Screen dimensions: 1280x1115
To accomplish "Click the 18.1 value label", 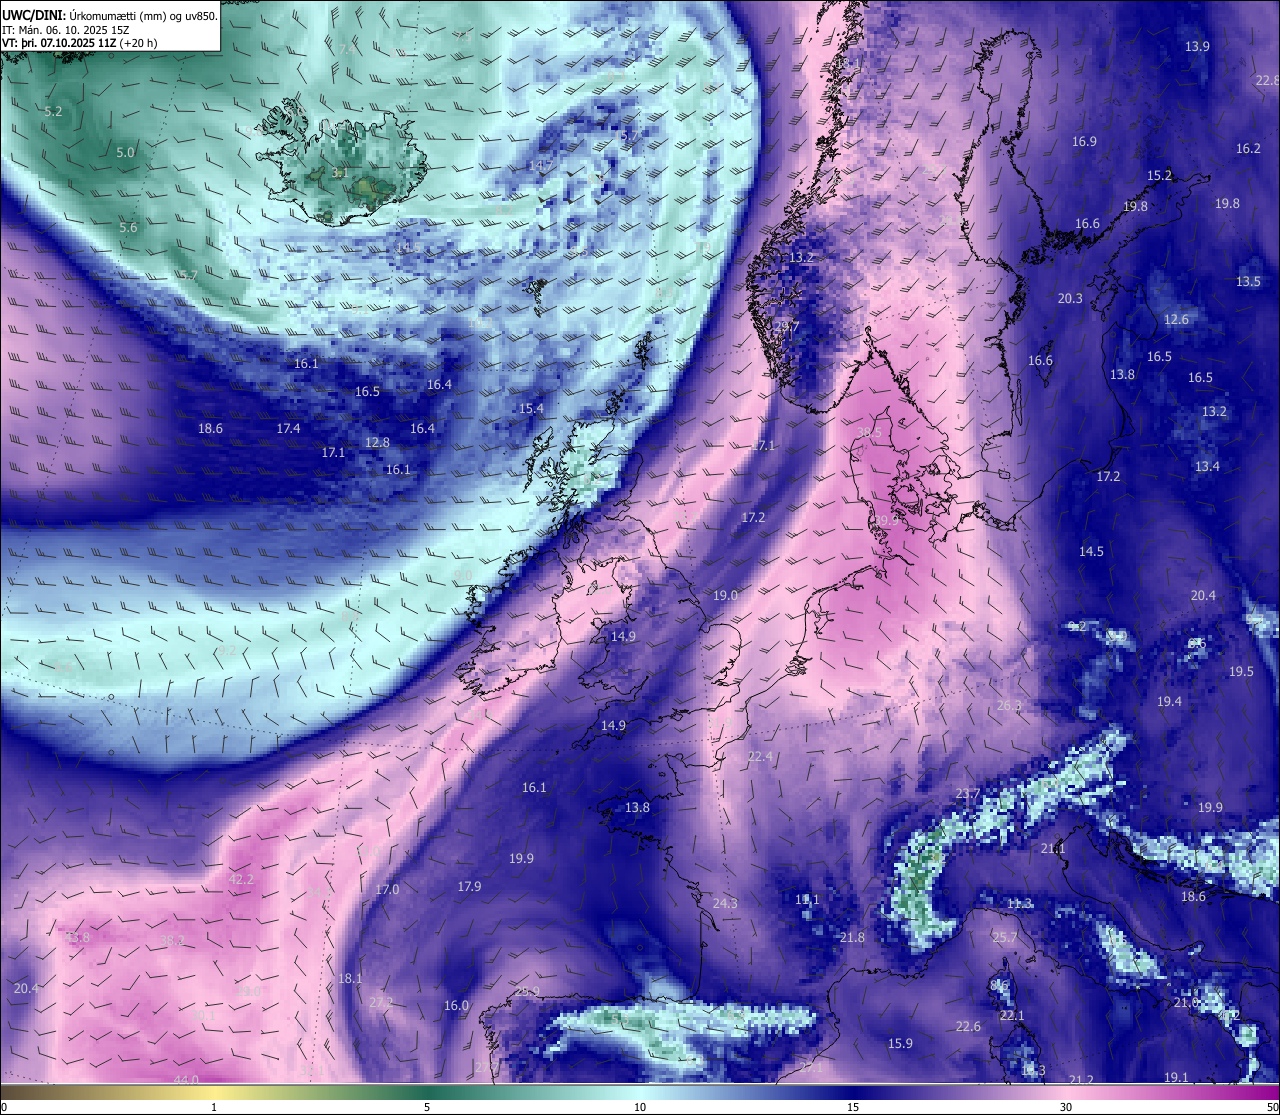I will pos(350,978).
